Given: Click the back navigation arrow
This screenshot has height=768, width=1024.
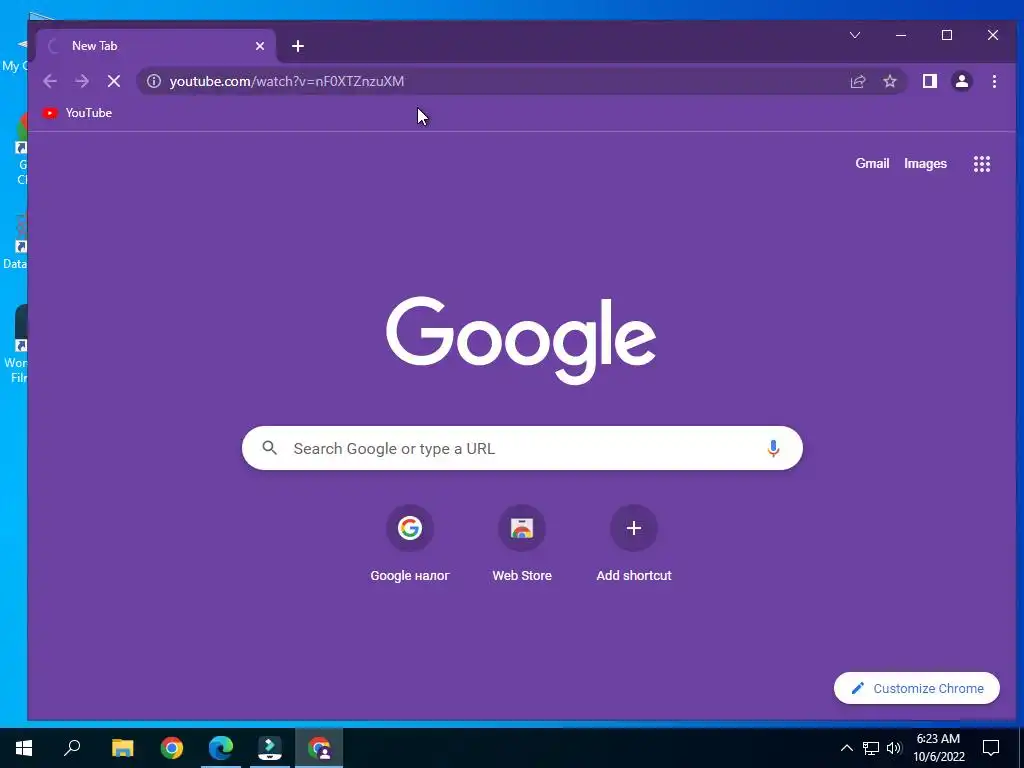Looking at the screenshot, I should (x=50, y=81).
